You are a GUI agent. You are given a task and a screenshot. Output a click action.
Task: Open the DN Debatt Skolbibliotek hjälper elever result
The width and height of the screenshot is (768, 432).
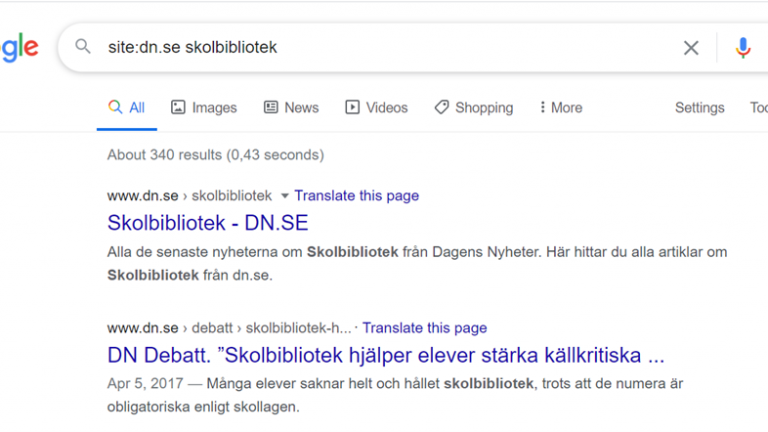click(386, 355)
